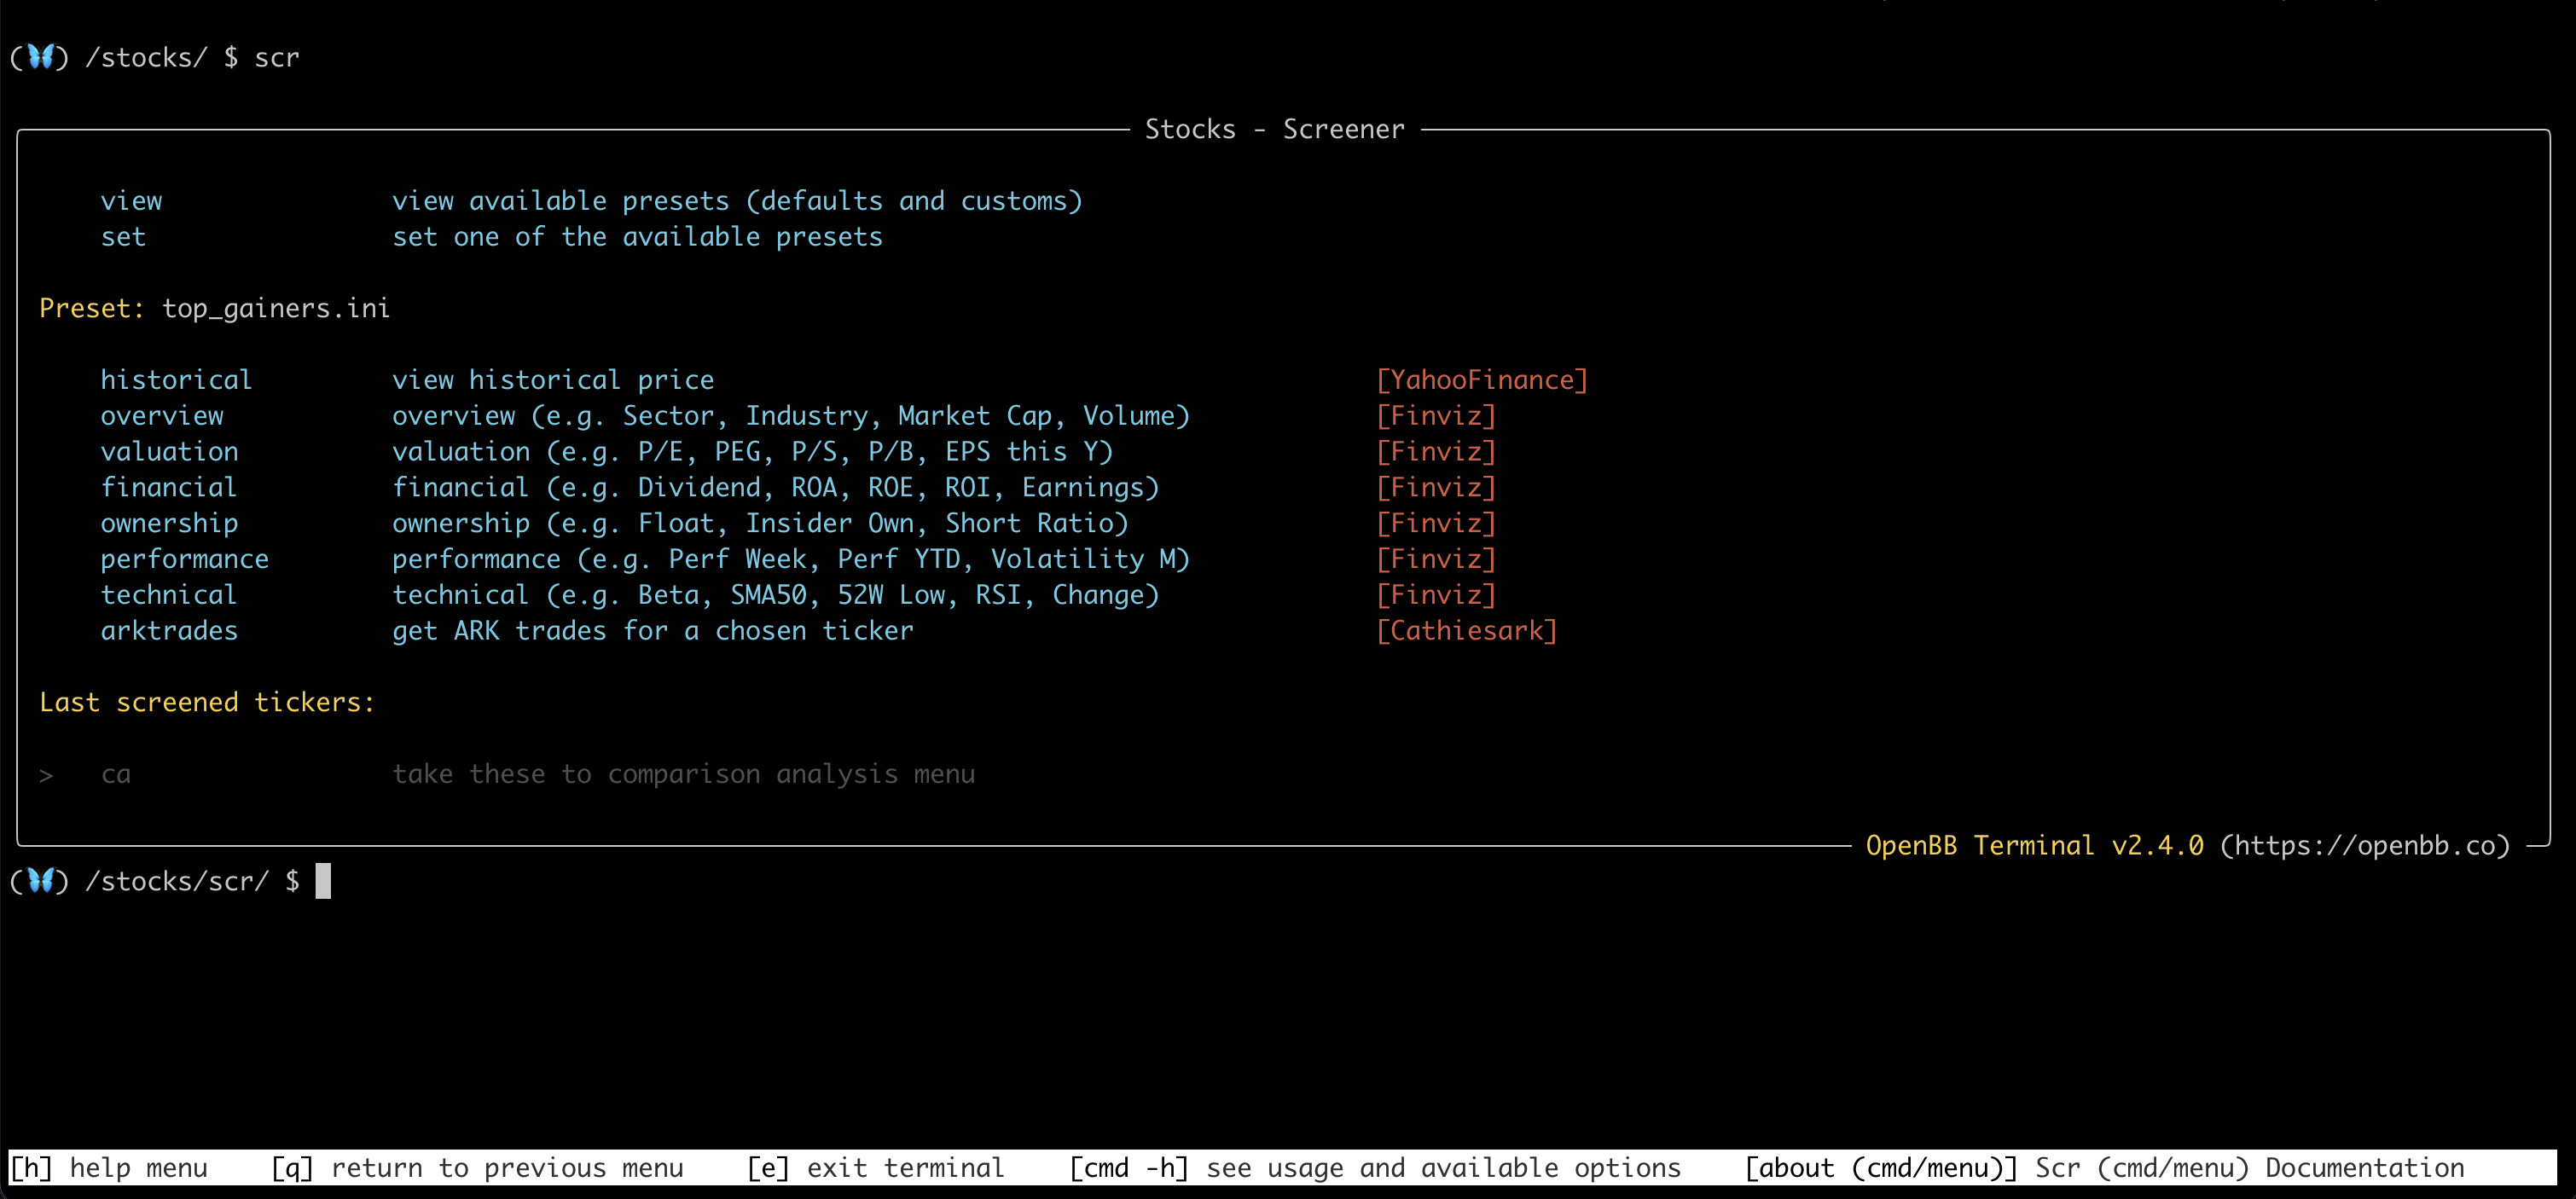Screen dimensions: 2576x1199
Task: Click the [about (cmd/menu)] documentation hint
Action: click(x=2104, y=1168)
